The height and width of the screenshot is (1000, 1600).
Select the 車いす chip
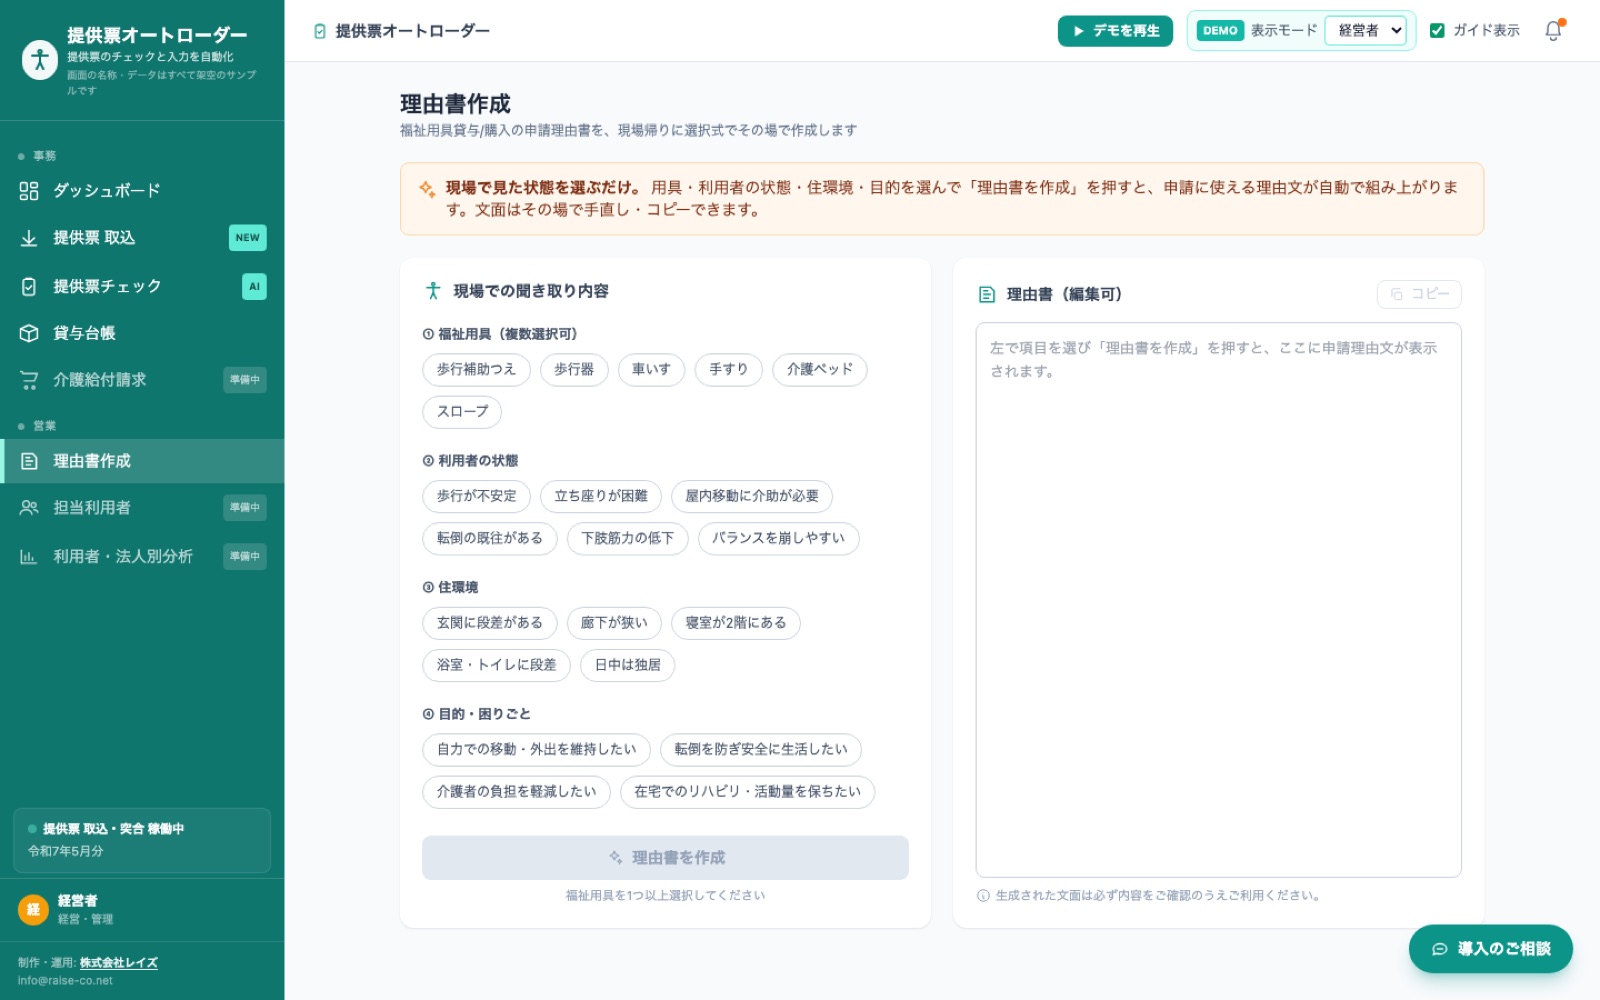[x=651, y=370]
